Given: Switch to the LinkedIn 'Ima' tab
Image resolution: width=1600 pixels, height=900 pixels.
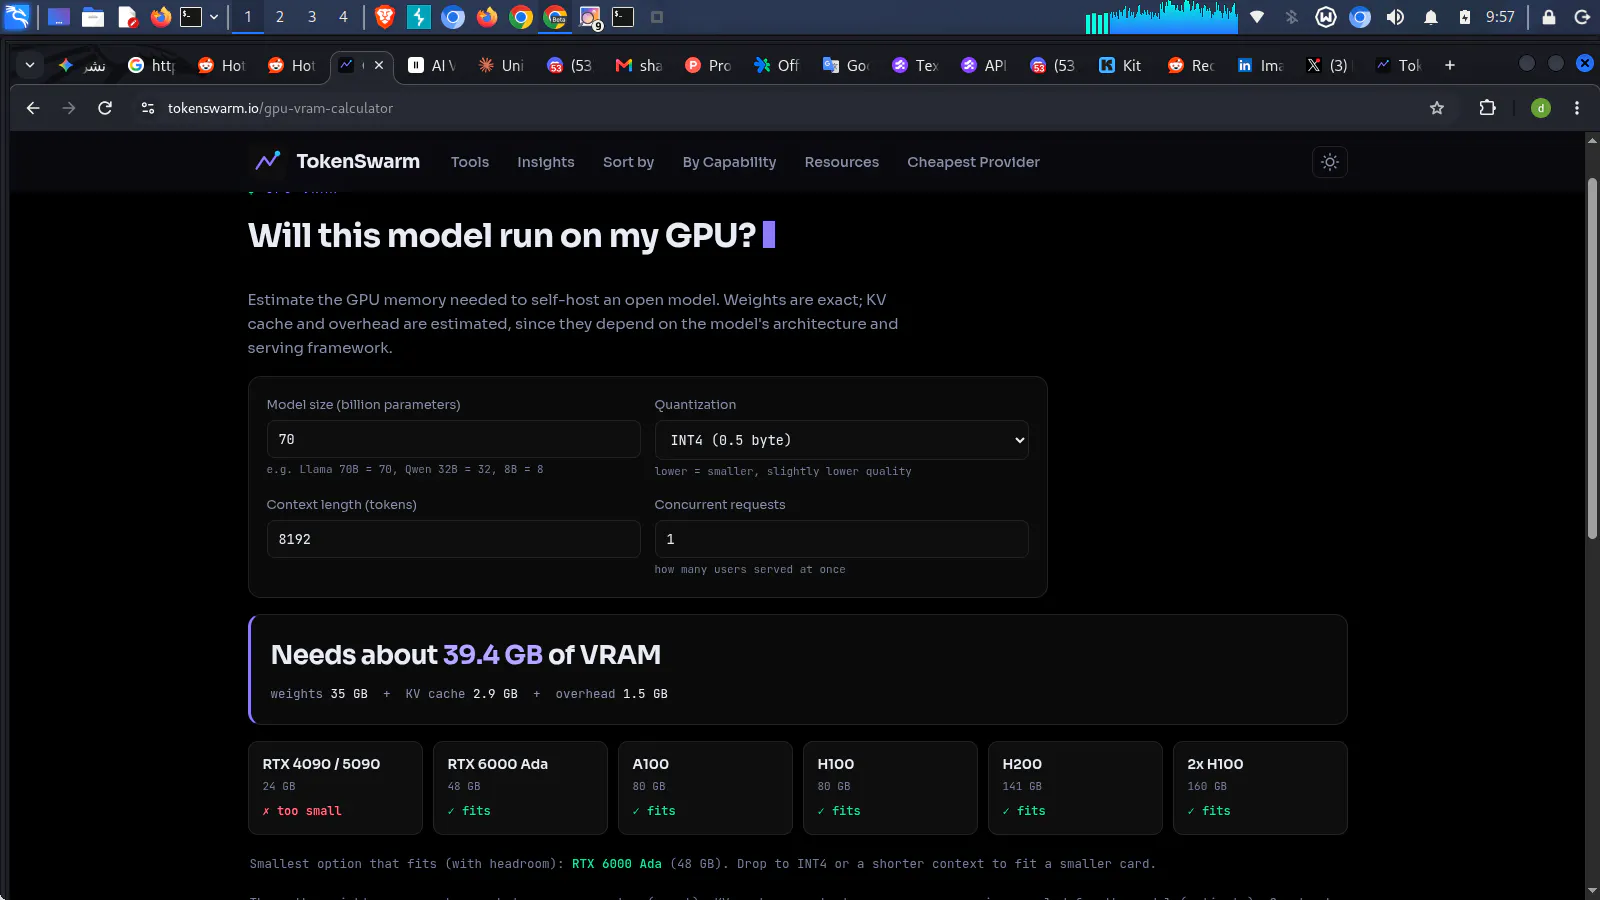Looking at the screenshot, I should pos(1260,65).
